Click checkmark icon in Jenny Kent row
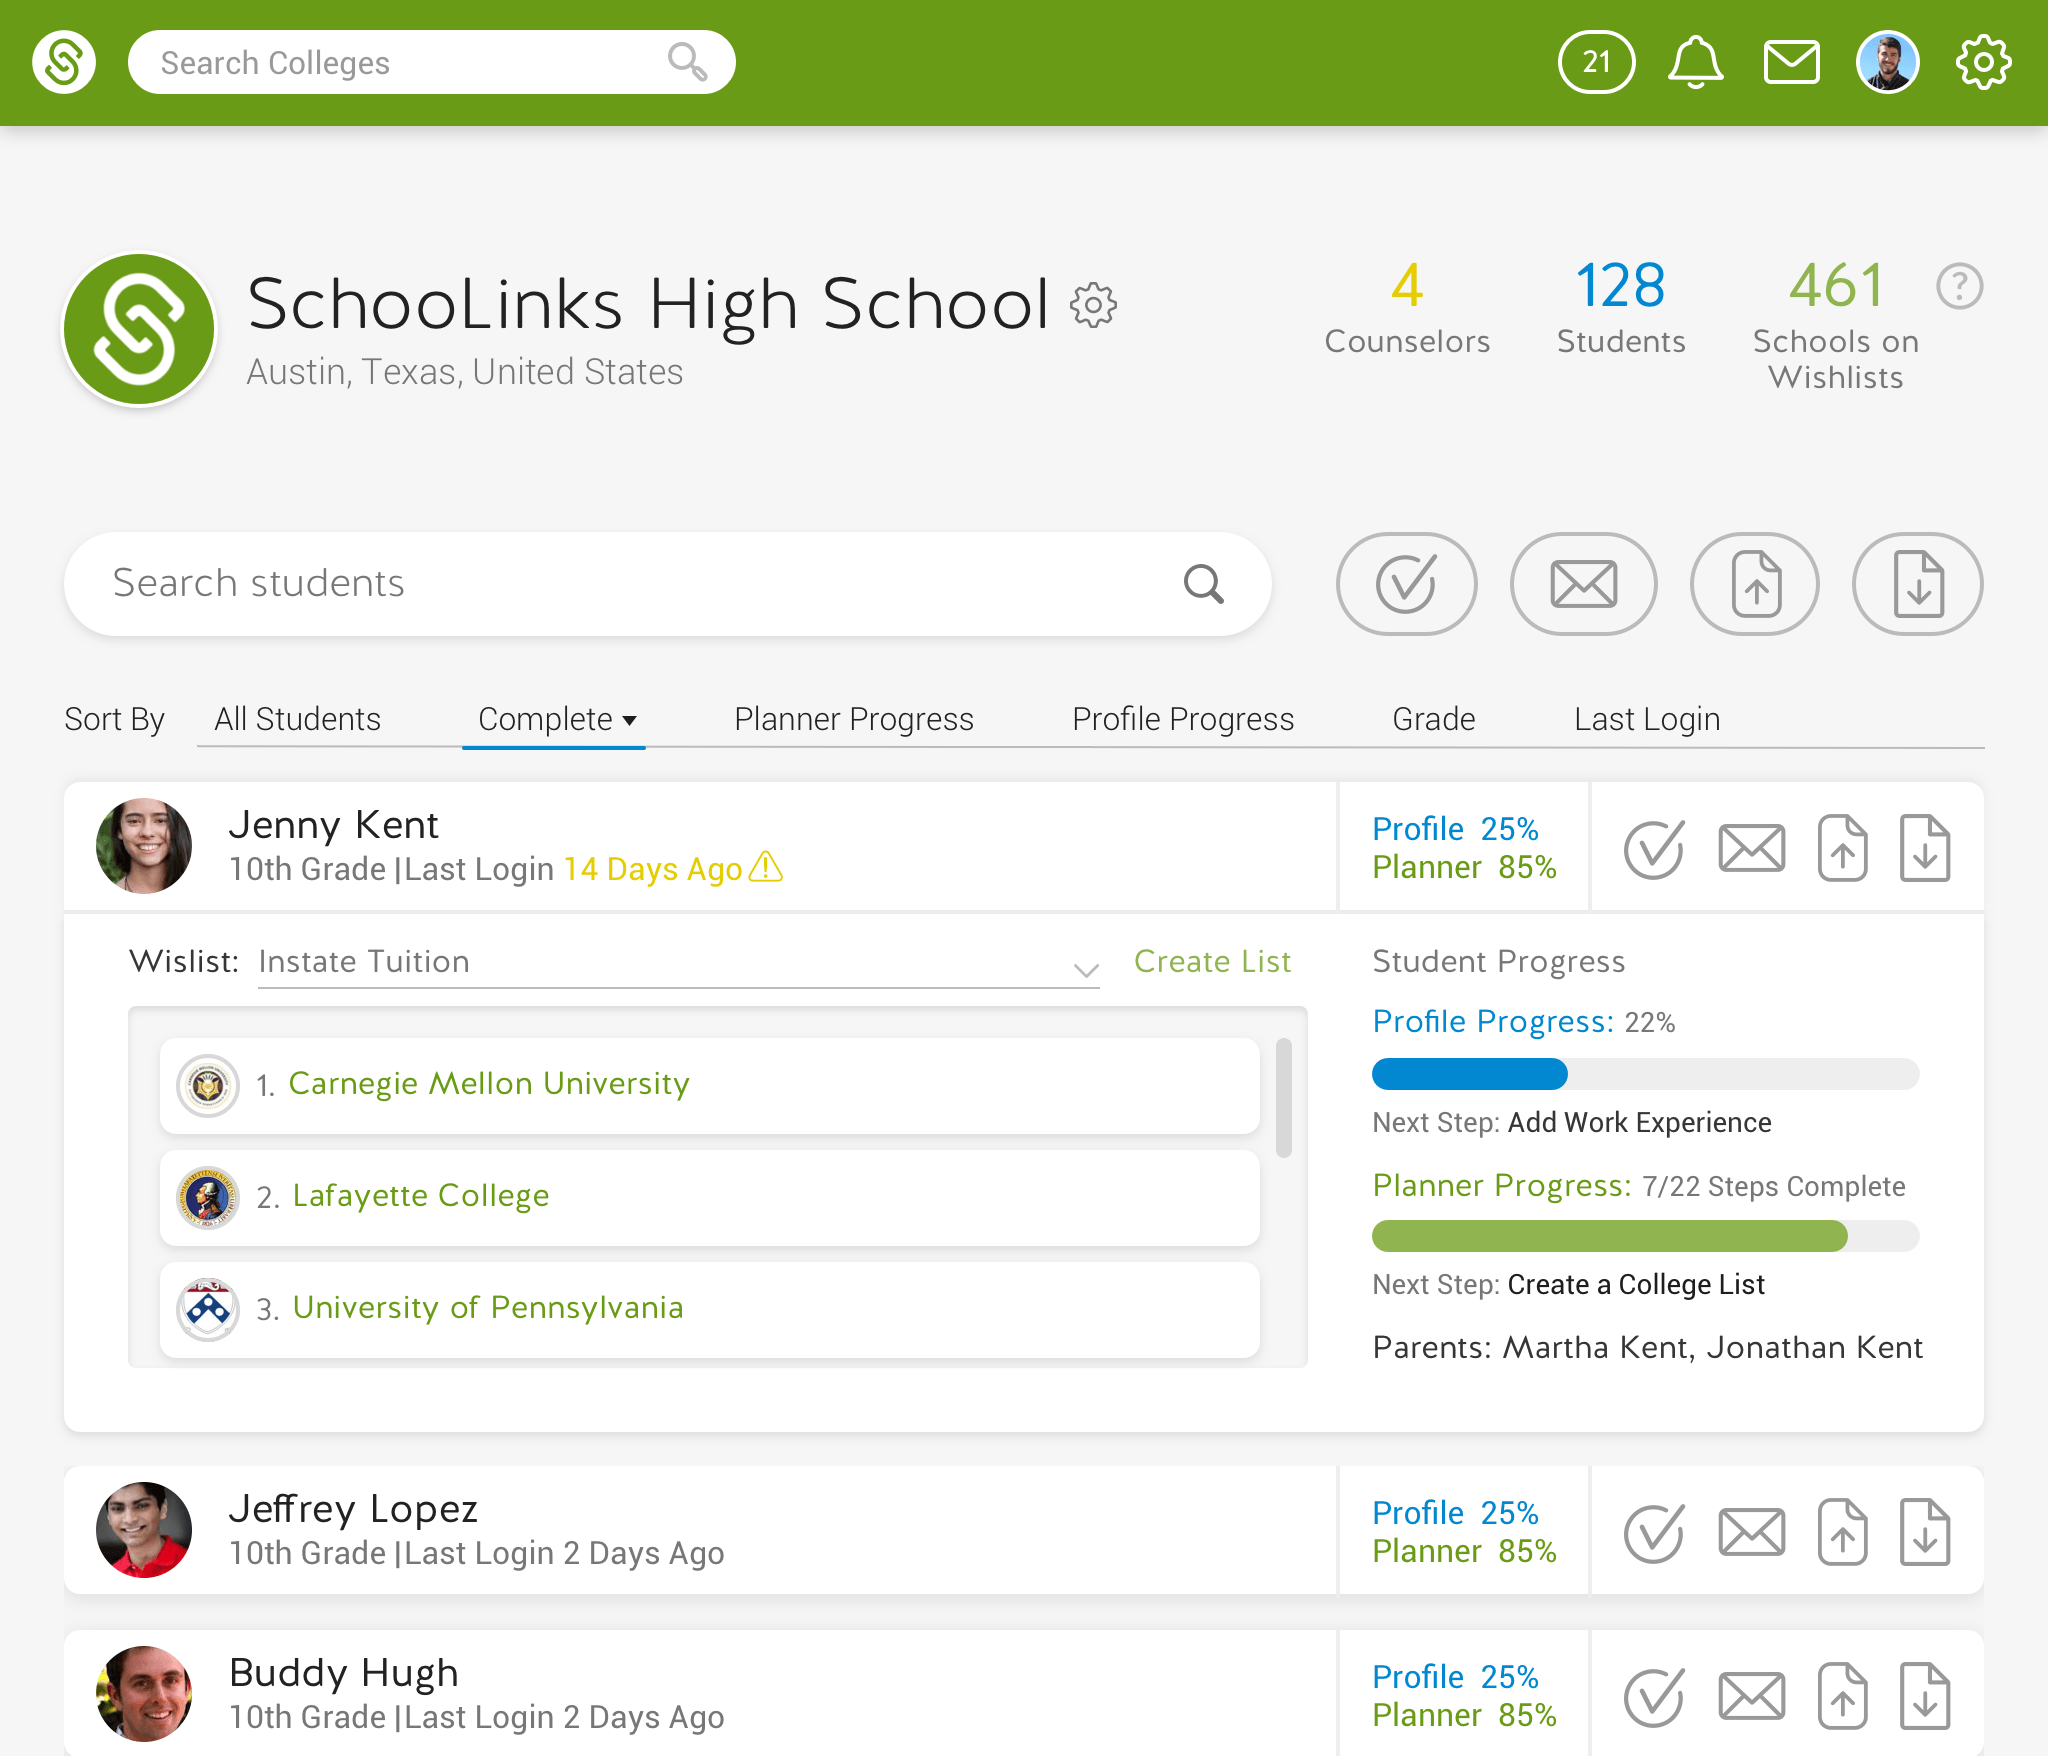The image size is (2048, 1756). coord(1654,848)
